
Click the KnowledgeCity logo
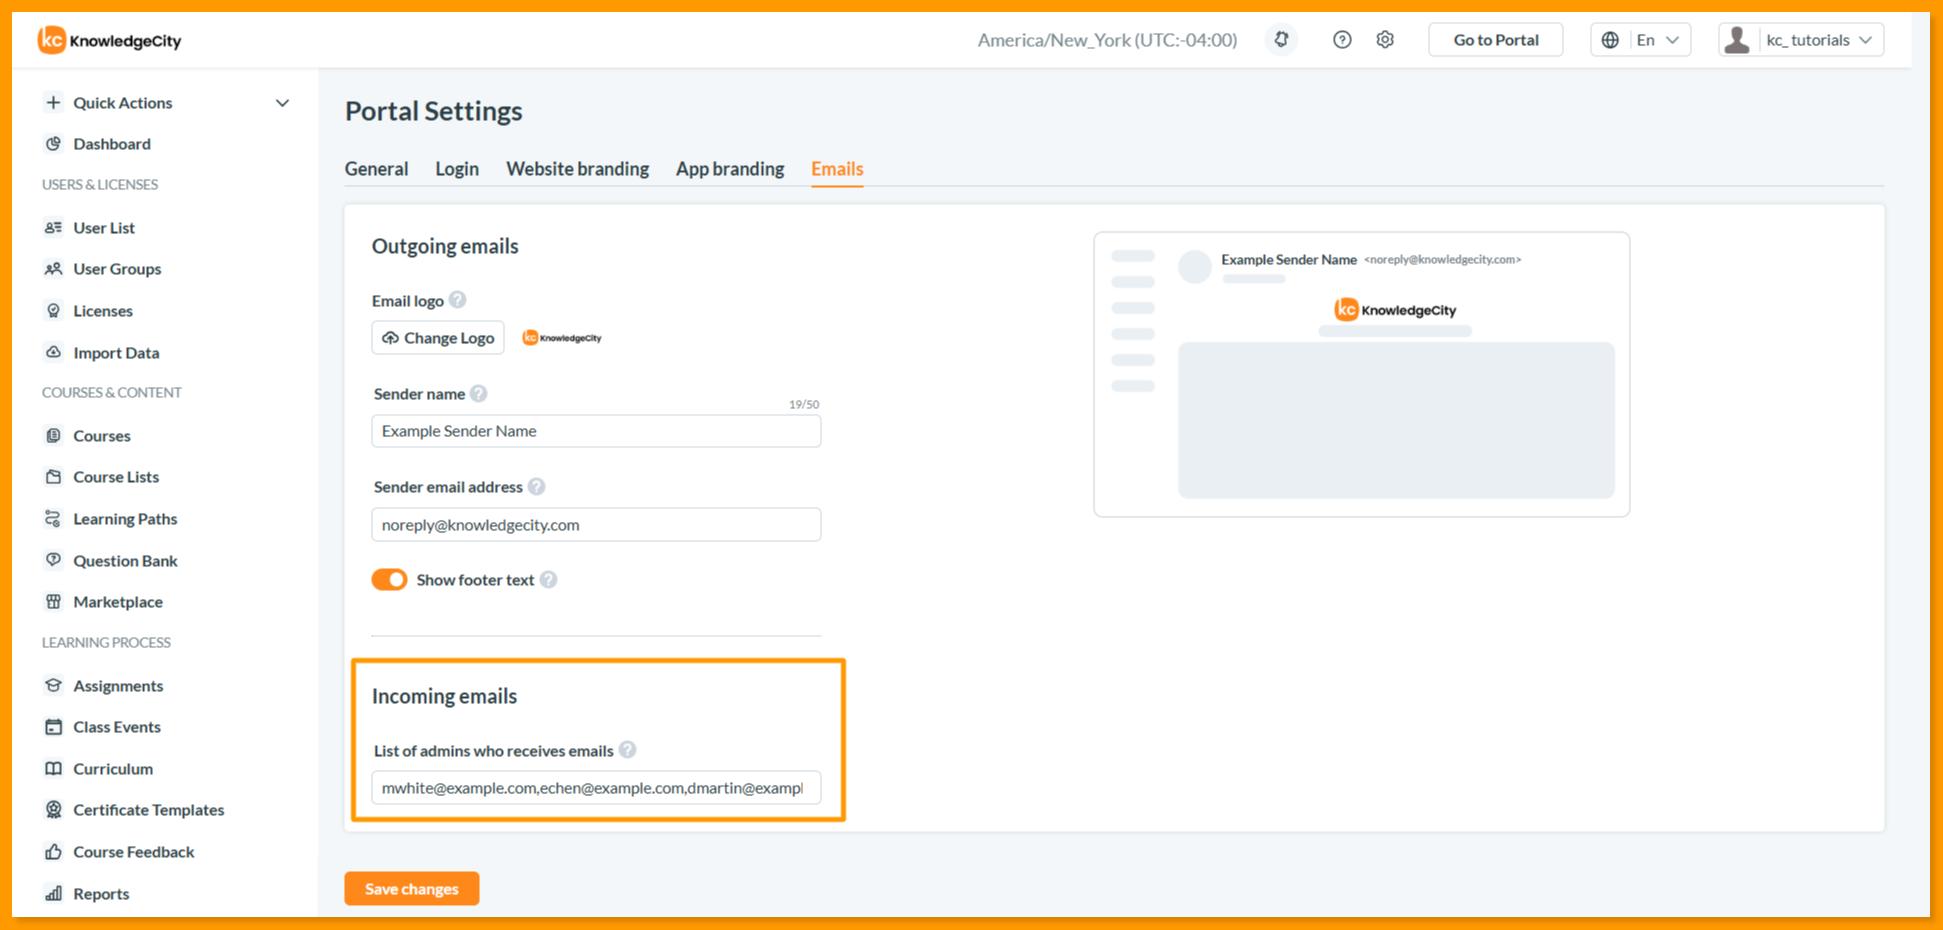110,40
